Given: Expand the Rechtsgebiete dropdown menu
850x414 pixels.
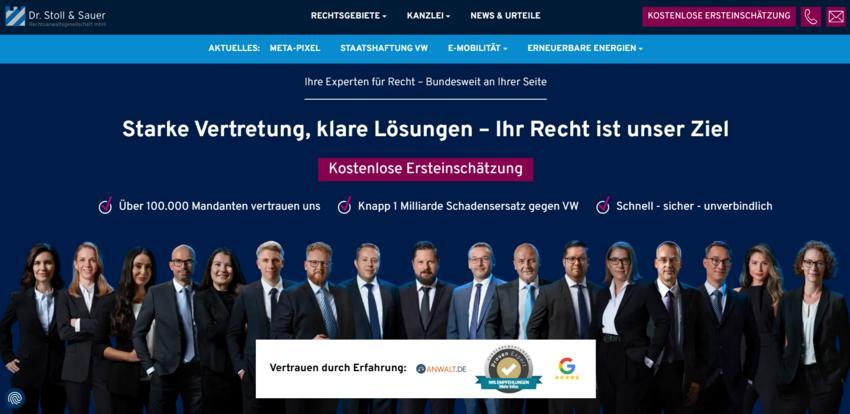Looking at the screenshot, I should (348, 16).
